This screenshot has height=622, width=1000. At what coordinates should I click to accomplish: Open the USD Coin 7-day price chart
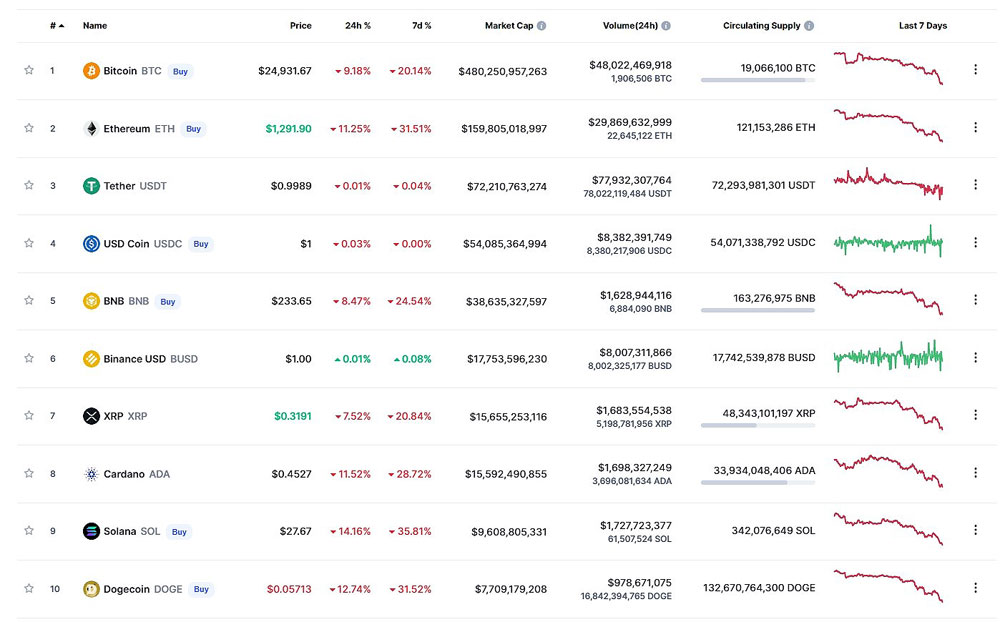tap(888, 242)
